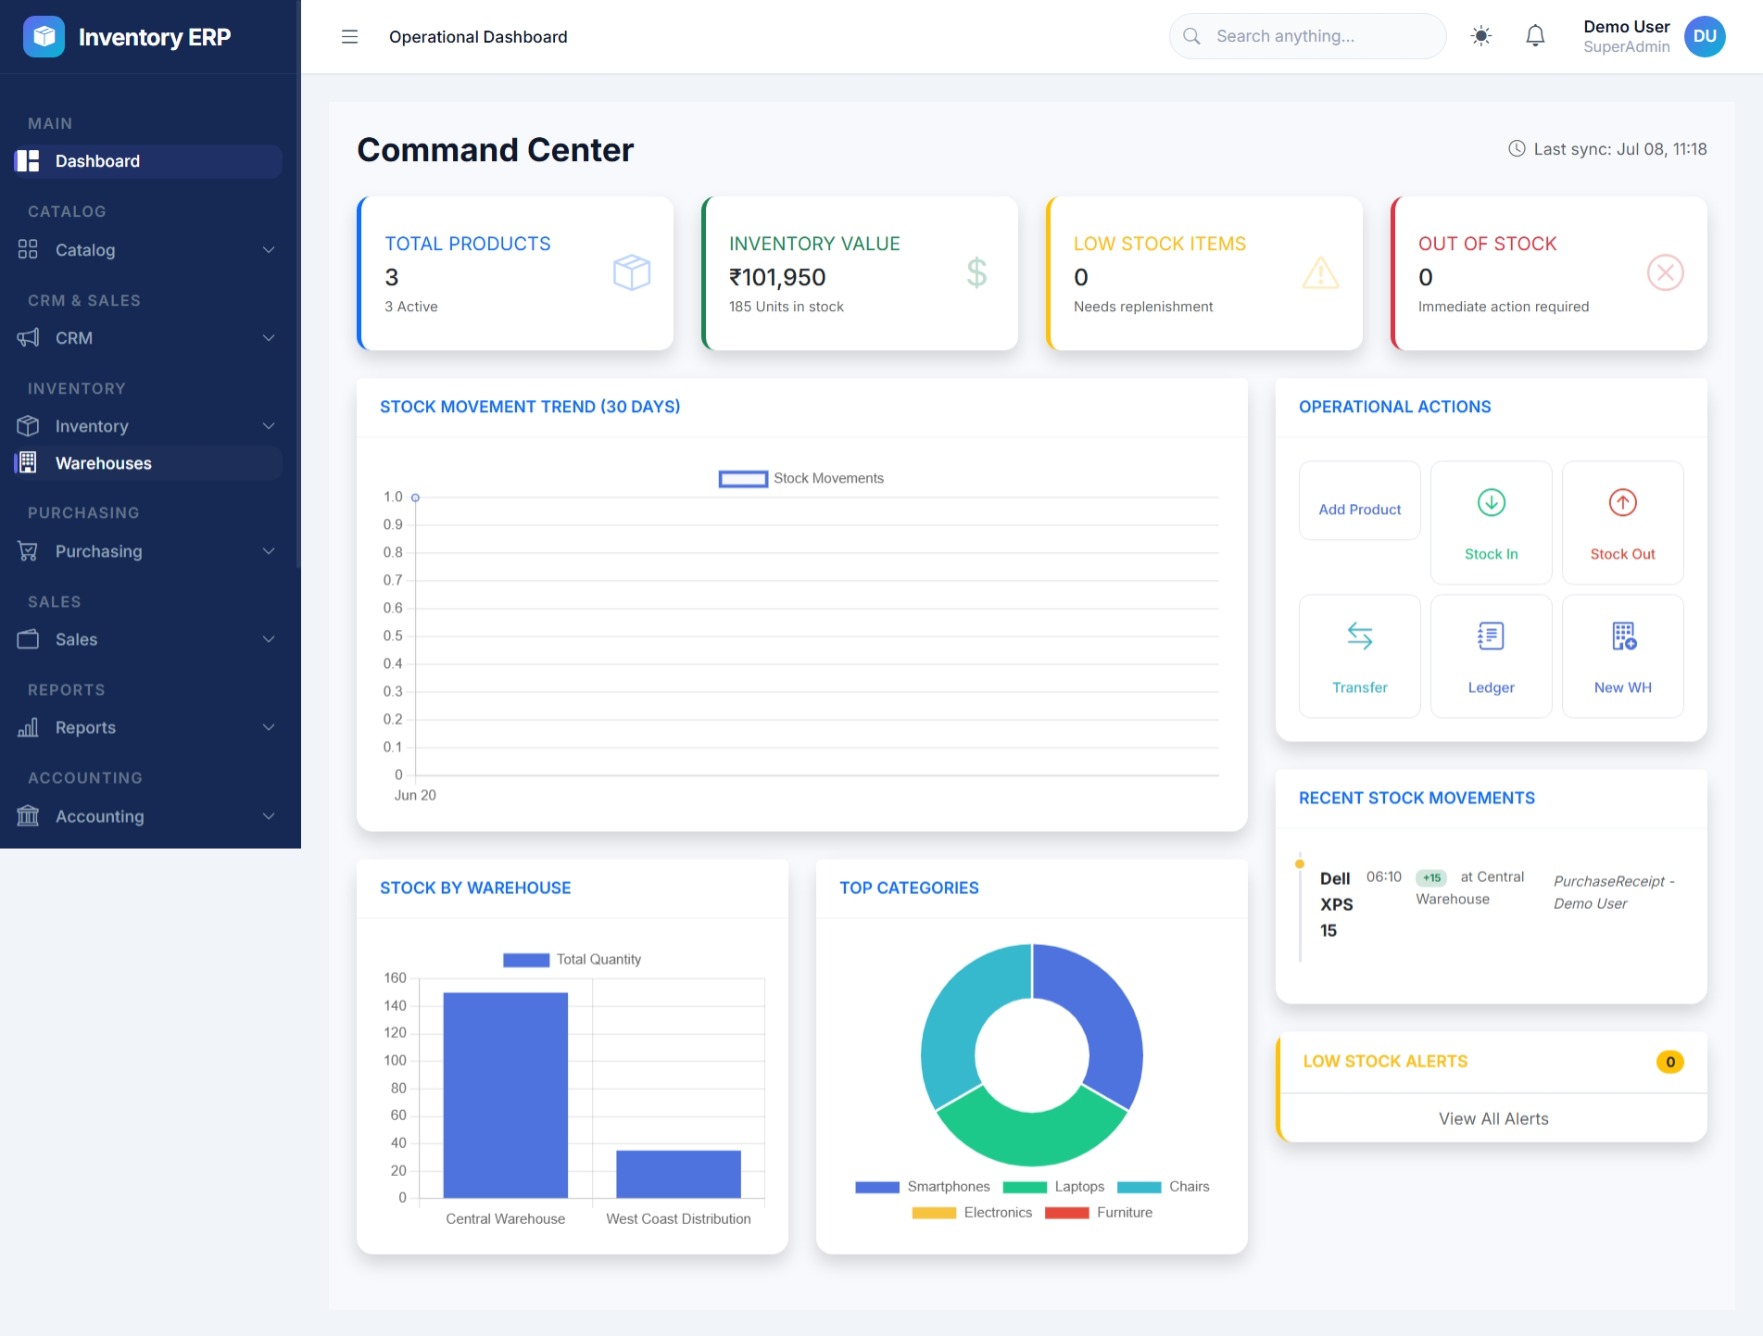Click the Warehouses building icon
Image resolution: width=1763 pixels, height=1336 pixels.
pos(28,463)
